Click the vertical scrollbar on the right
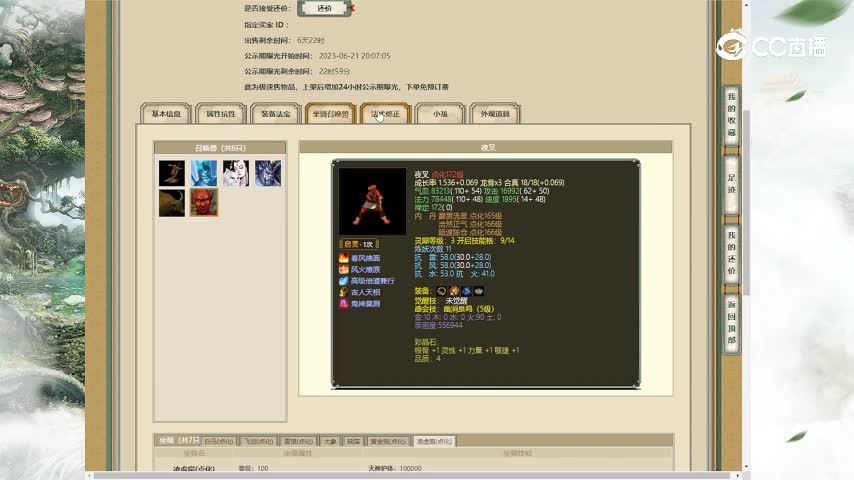 [x=747, y=202]
